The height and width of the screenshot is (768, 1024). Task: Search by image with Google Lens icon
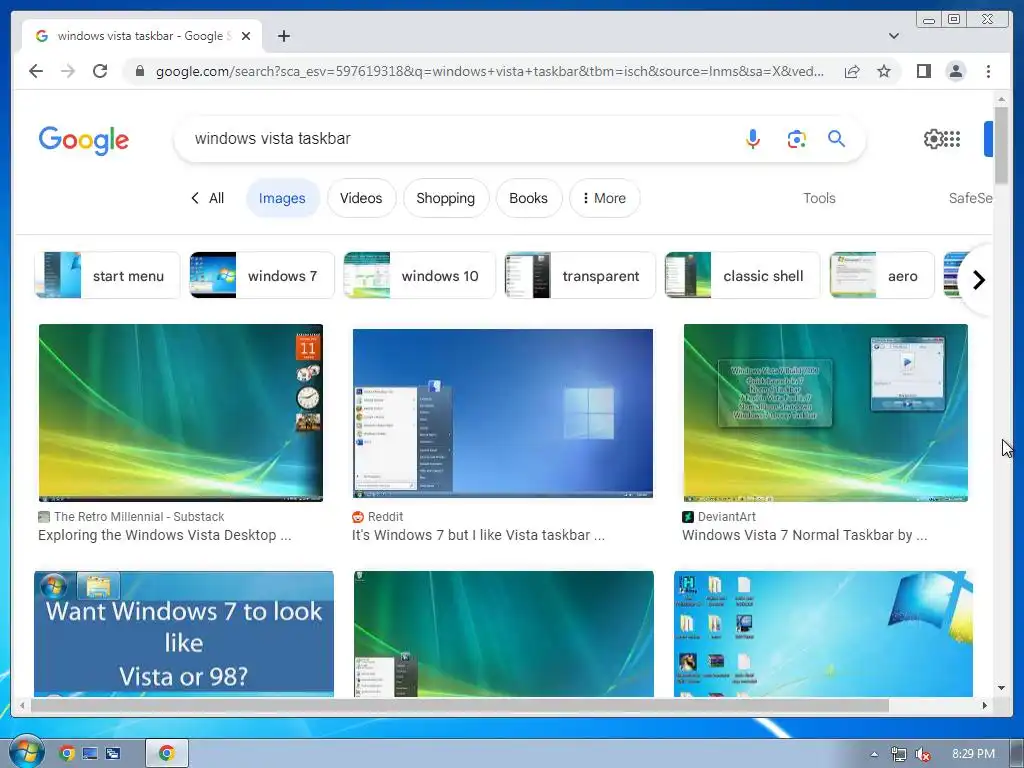tap(796, 139)
